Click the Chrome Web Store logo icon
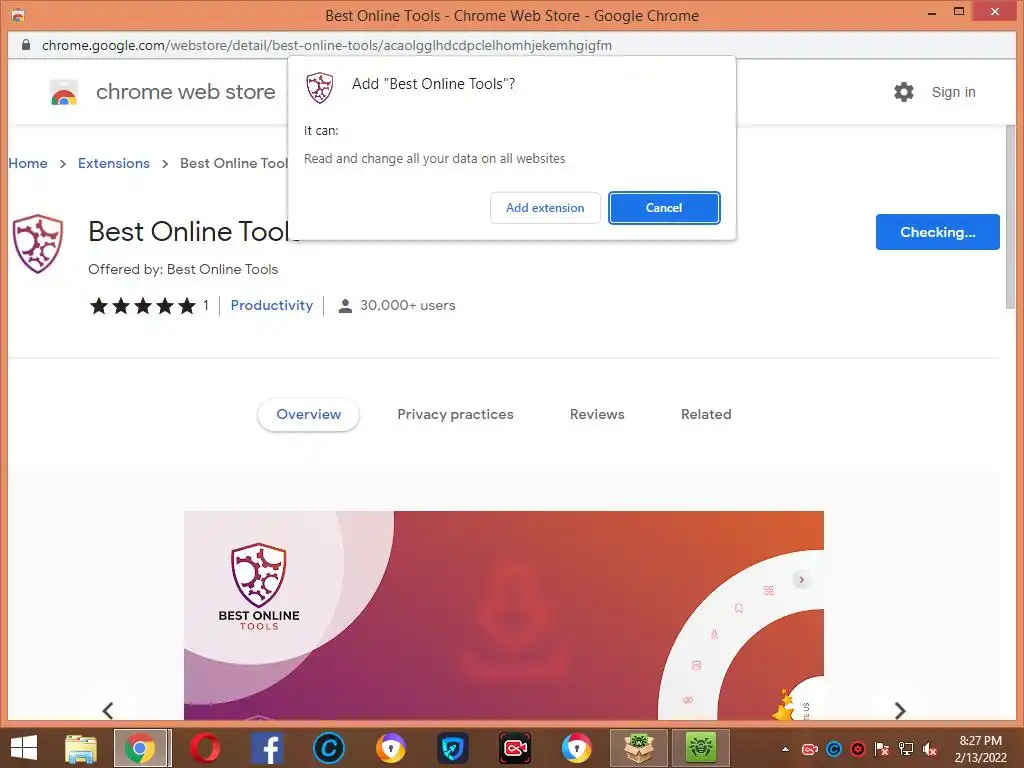The image size is (1024, 768). (64, 93)
